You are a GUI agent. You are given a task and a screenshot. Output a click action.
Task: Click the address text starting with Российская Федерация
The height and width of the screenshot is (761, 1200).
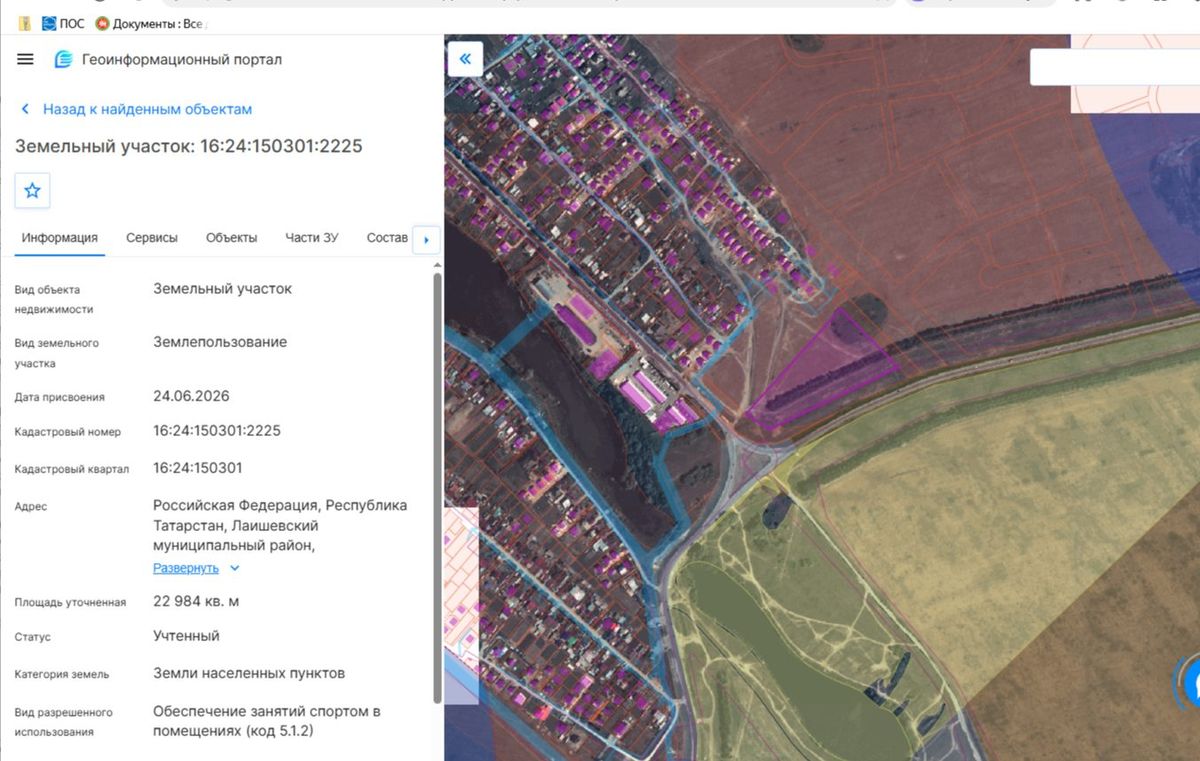tap(280, 525)
